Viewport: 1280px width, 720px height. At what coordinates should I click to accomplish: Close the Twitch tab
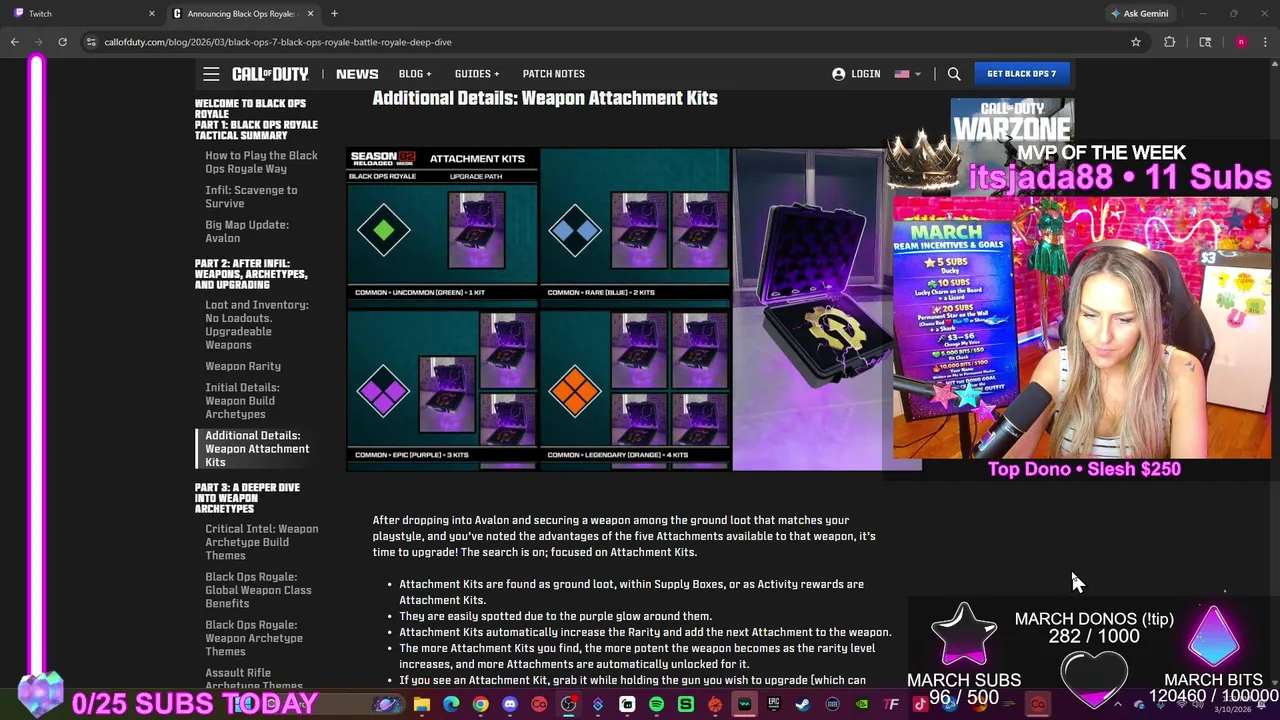[152, 14]
